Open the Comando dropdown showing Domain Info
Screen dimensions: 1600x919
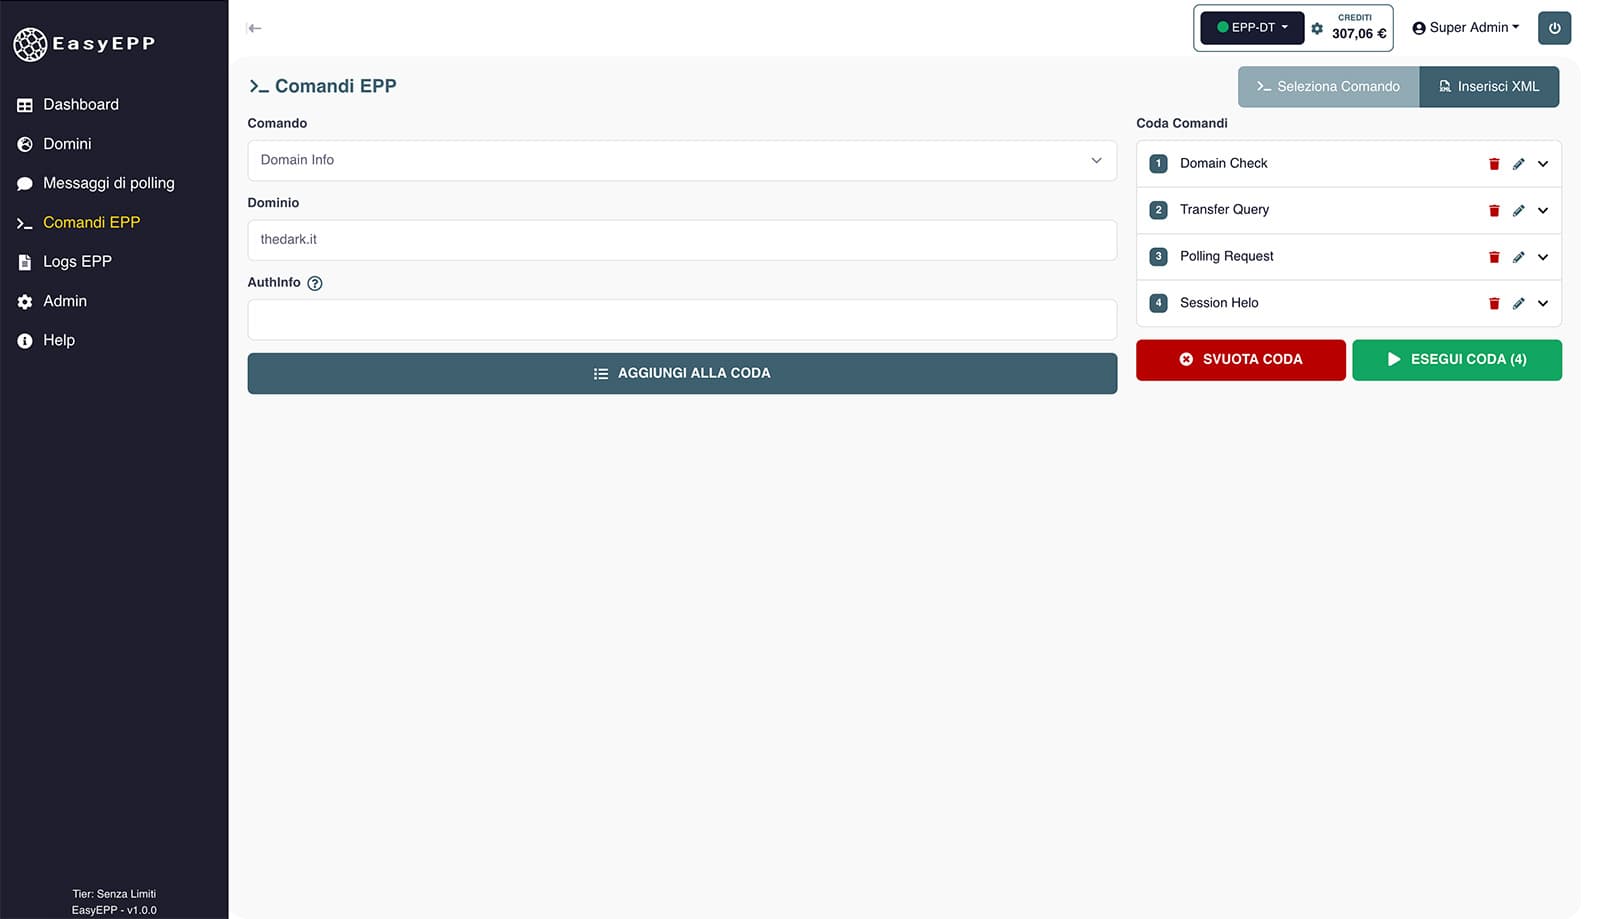pyautogui.click(x=681, y=160)
